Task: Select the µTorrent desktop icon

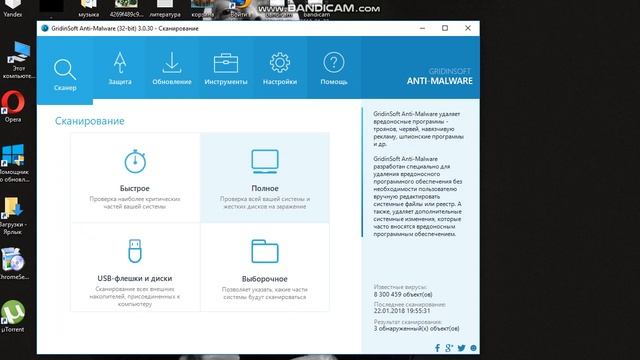Action: (x=13, y=316)
